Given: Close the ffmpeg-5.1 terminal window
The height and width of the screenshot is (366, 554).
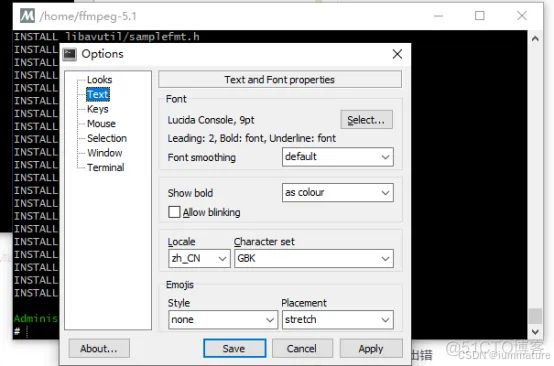Looking at the screenshot, I should click(x=521, y=16).
